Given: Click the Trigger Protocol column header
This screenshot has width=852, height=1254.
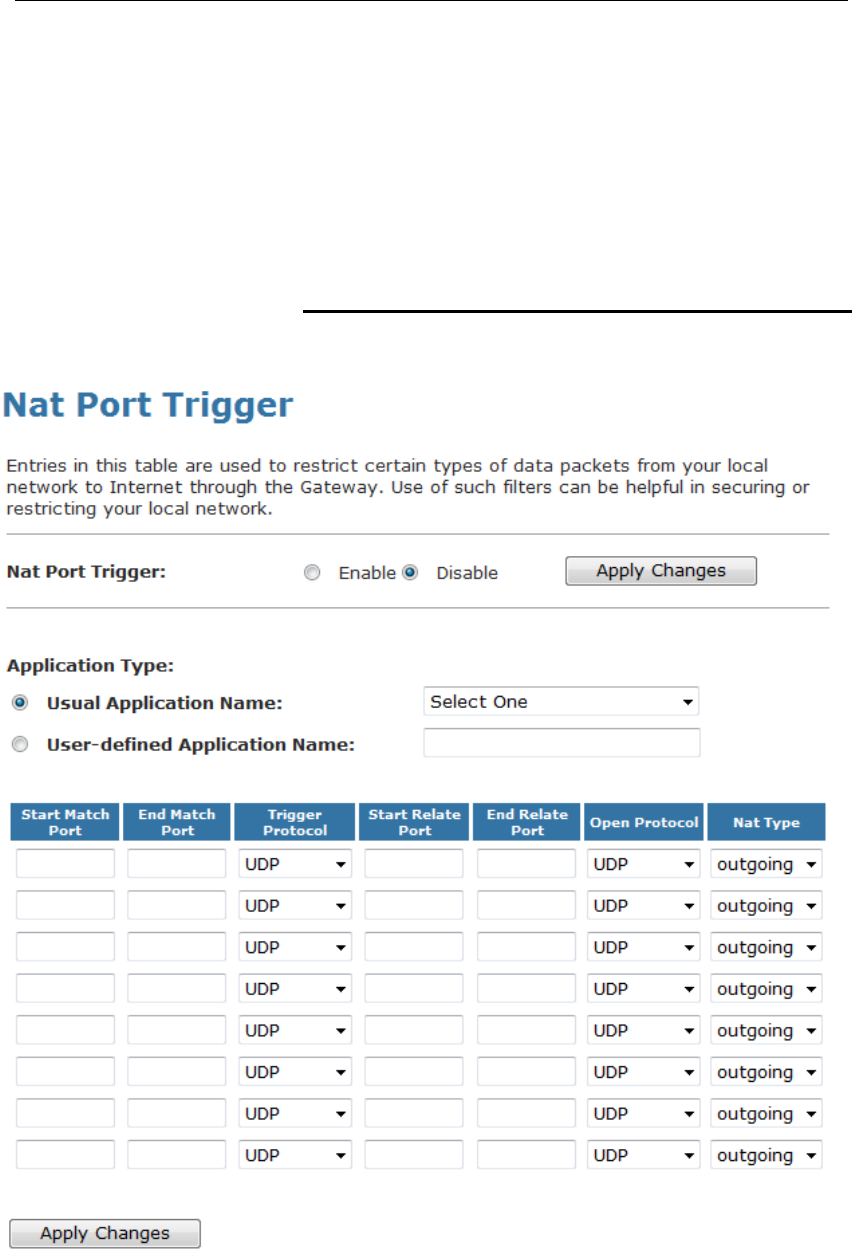Looking at the screenshot, I should point(295,822).
